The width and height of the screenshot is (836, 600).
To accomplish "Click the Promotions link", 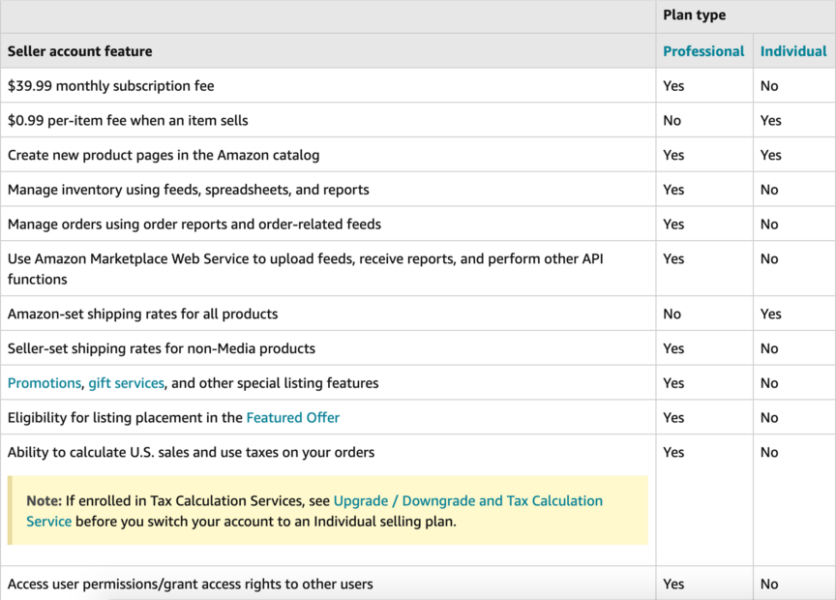I will click(x=44, y=383).
